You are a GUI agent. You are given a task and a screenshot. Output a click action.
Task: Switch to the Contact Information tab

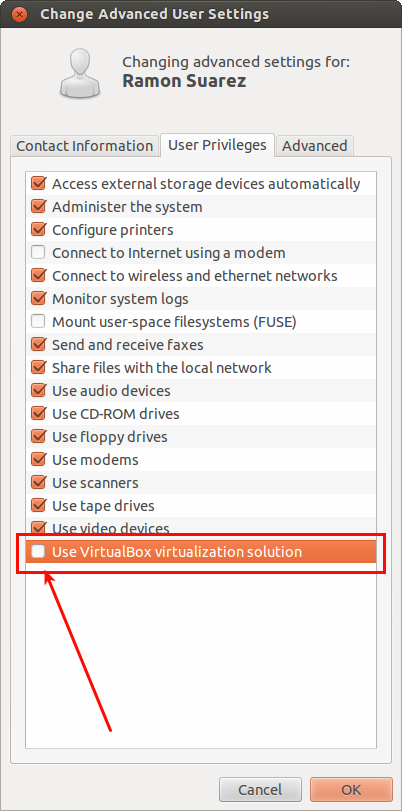coord(84,146)
